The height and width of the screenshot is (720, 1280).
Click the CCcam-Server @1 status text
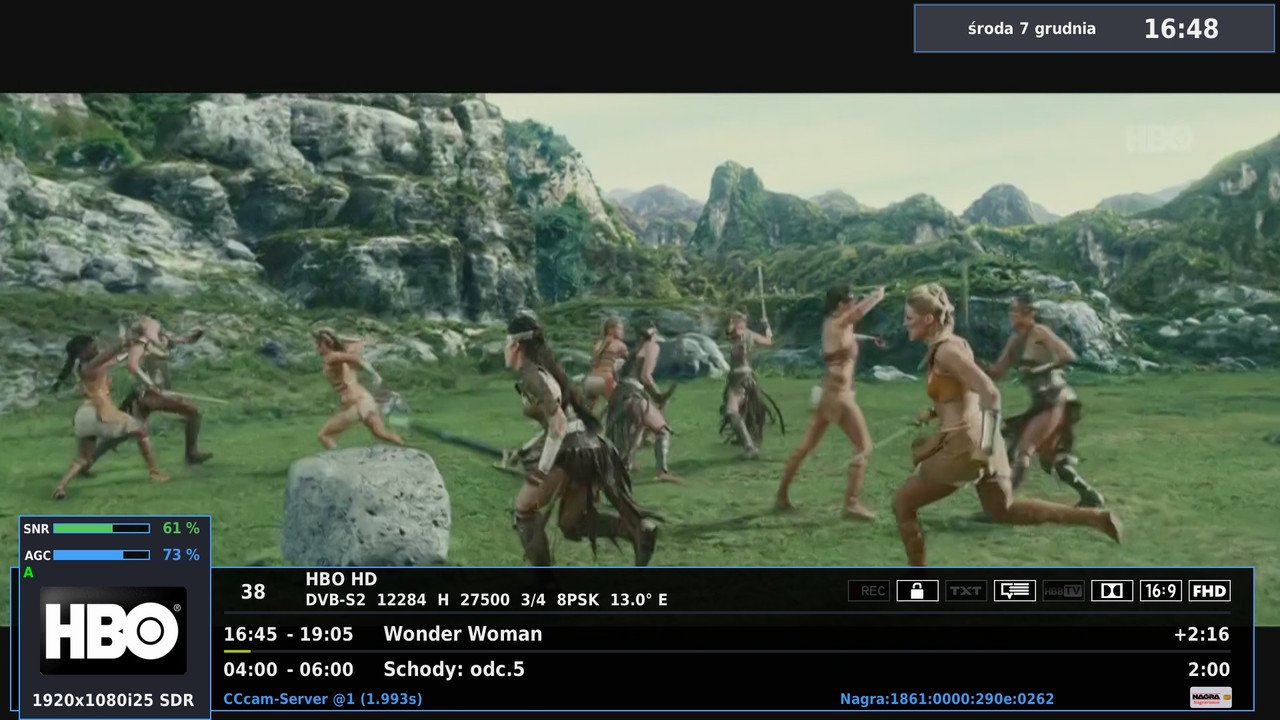coord(322,699)
